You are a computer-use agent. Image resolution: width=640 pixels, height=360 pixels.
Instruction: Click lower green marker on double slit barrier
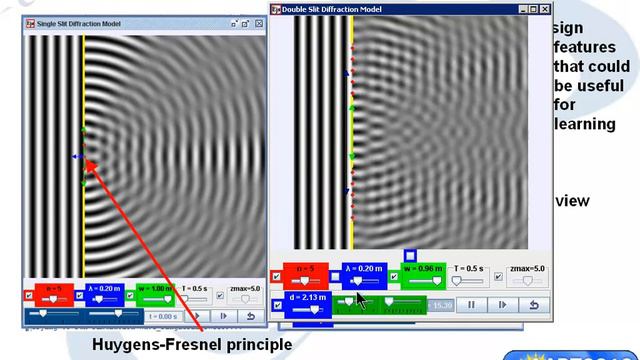(352, 156)
